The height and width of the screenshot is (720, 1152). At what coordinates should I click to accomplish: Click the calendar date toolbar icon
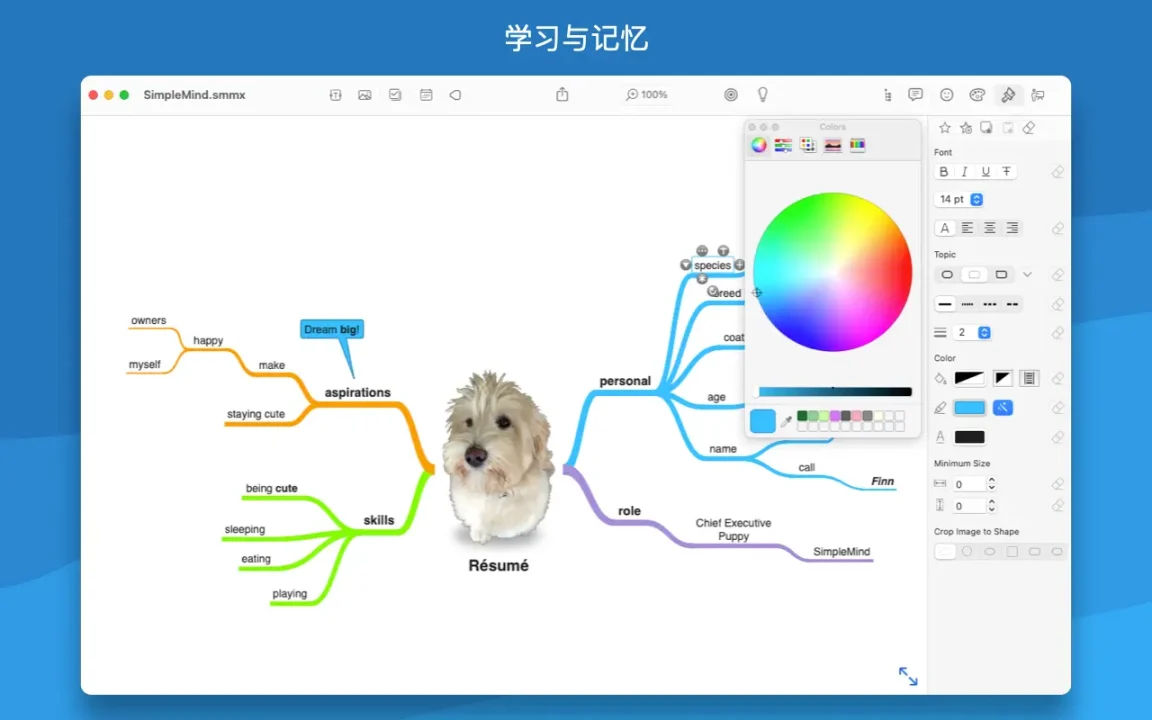[x=426, y=95]
